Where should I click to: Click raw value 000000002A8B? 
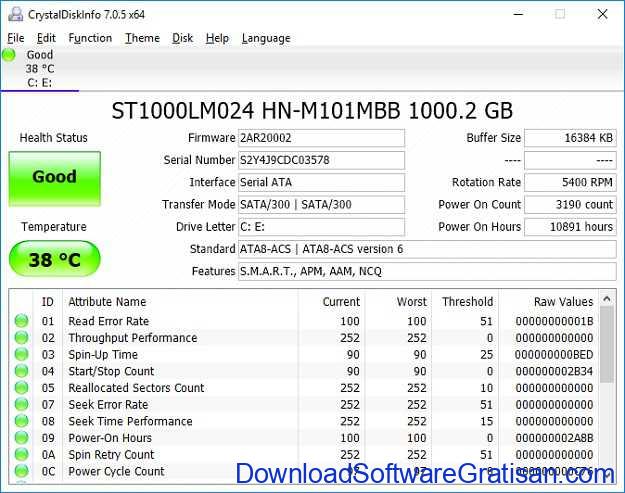coord(554,438)
